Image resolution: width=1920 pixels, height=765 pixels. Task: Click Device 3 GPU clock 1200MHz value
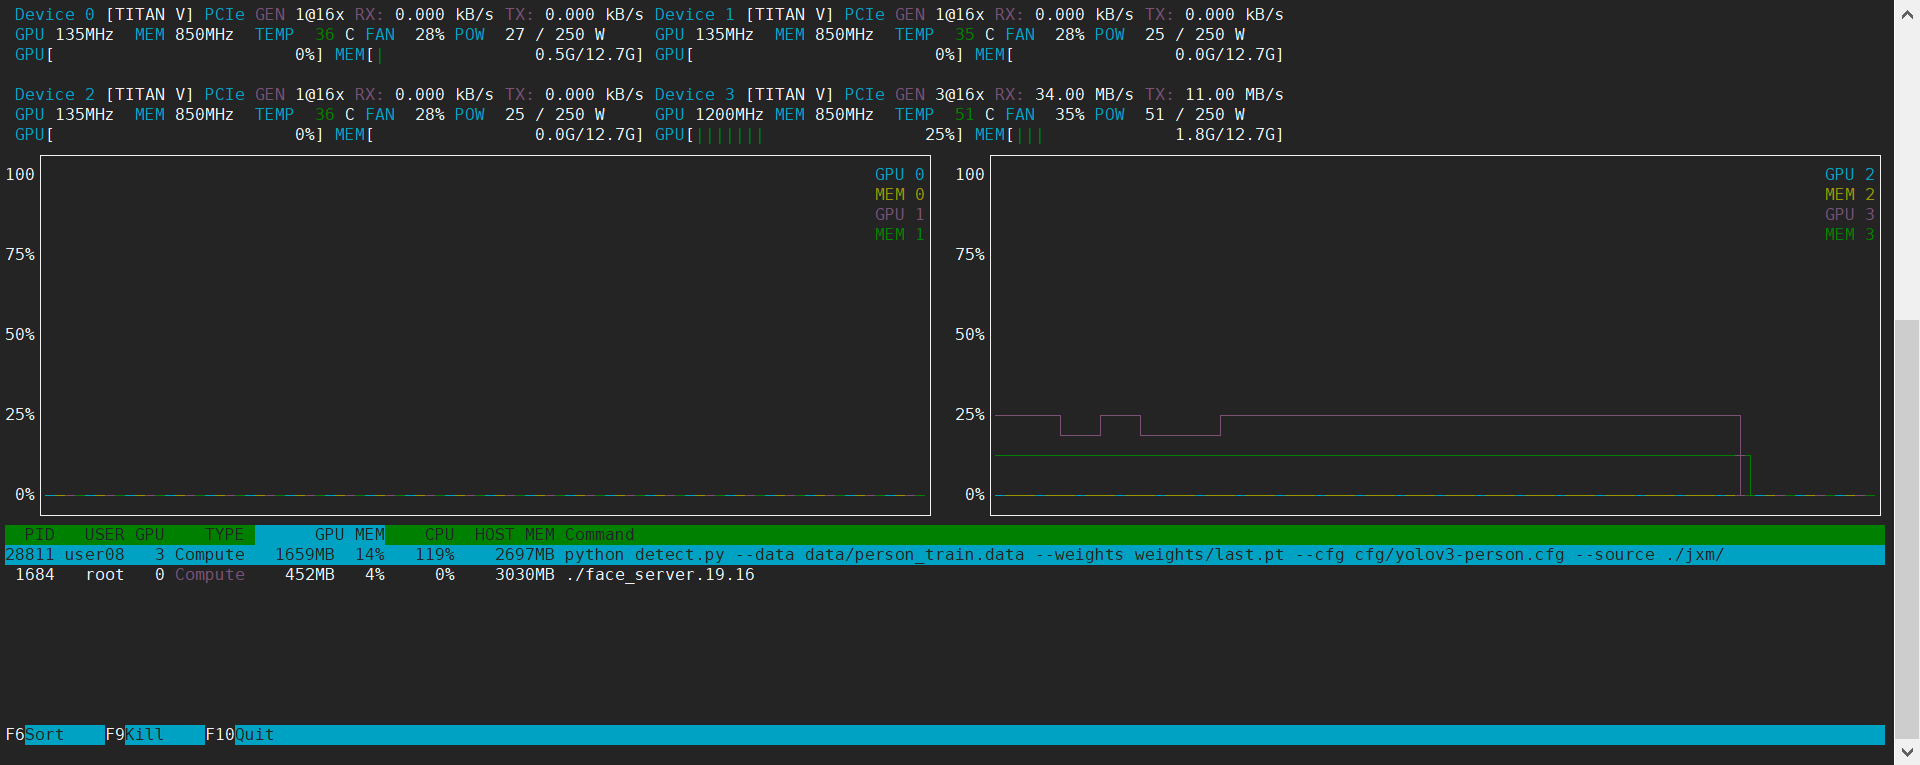click(729, 115)
